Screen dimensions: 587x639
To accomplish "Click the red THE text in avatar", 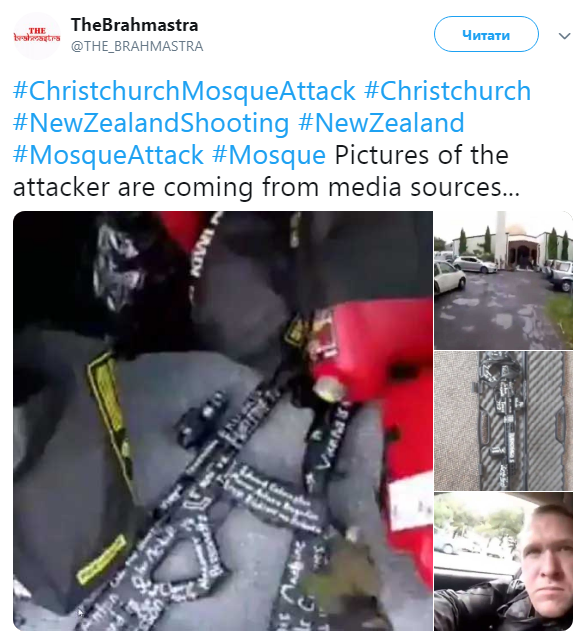I will [37, 31].
